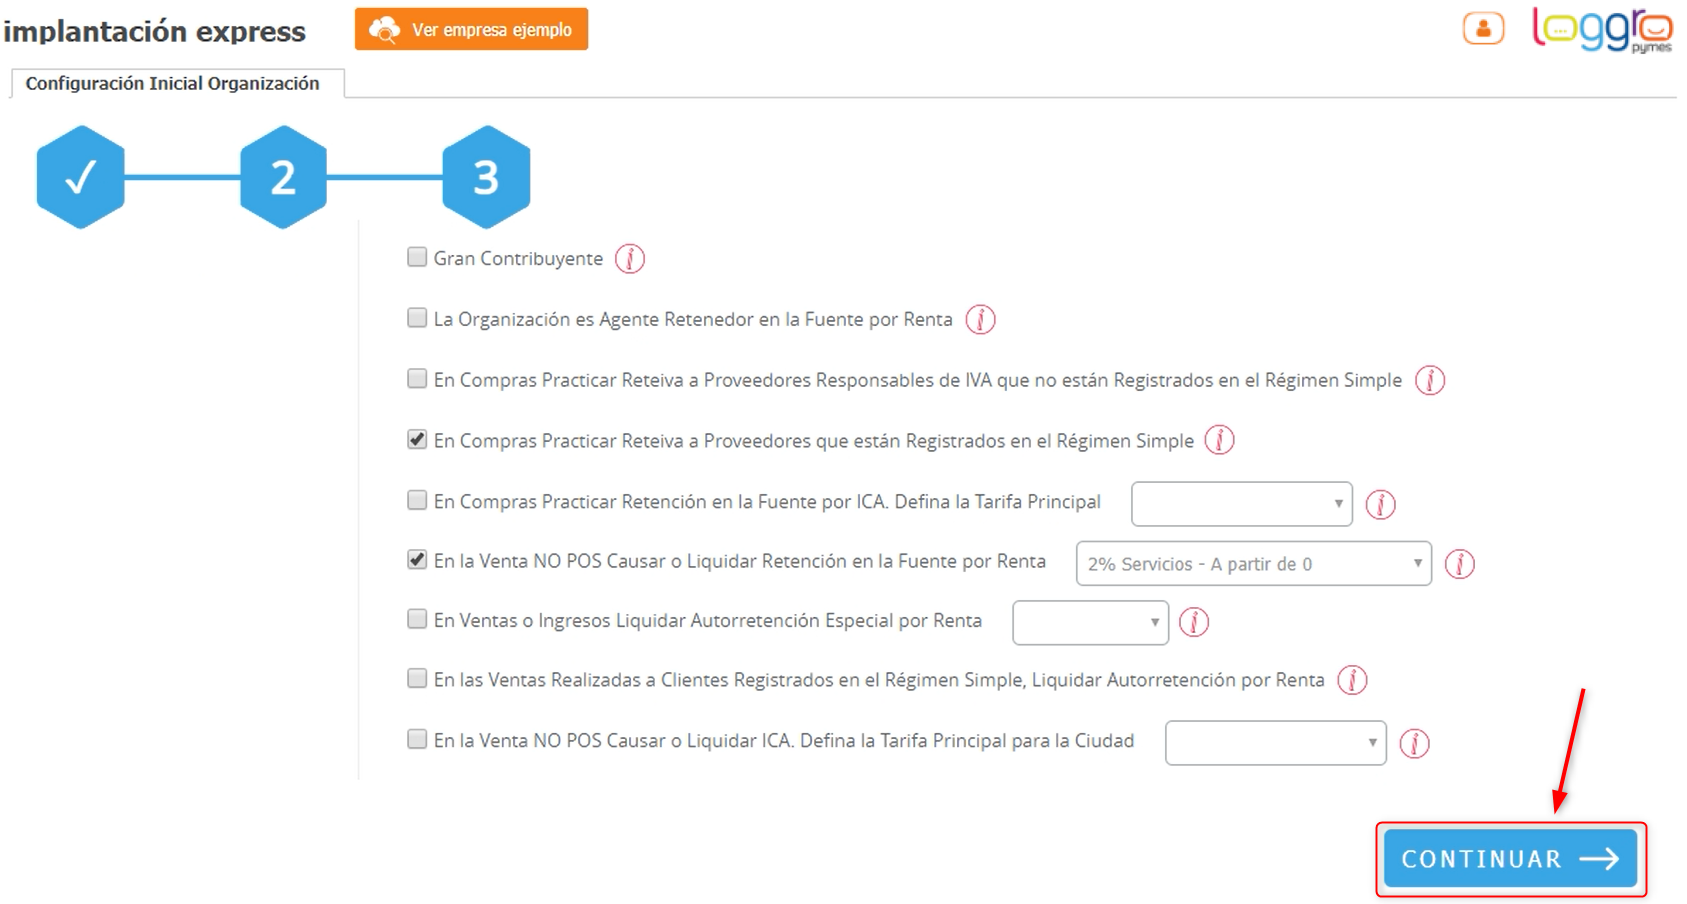The image size is (1687, 904).
Task: Open the Autorretención Especial por Renta dropdown
Action: [1090, 622]
